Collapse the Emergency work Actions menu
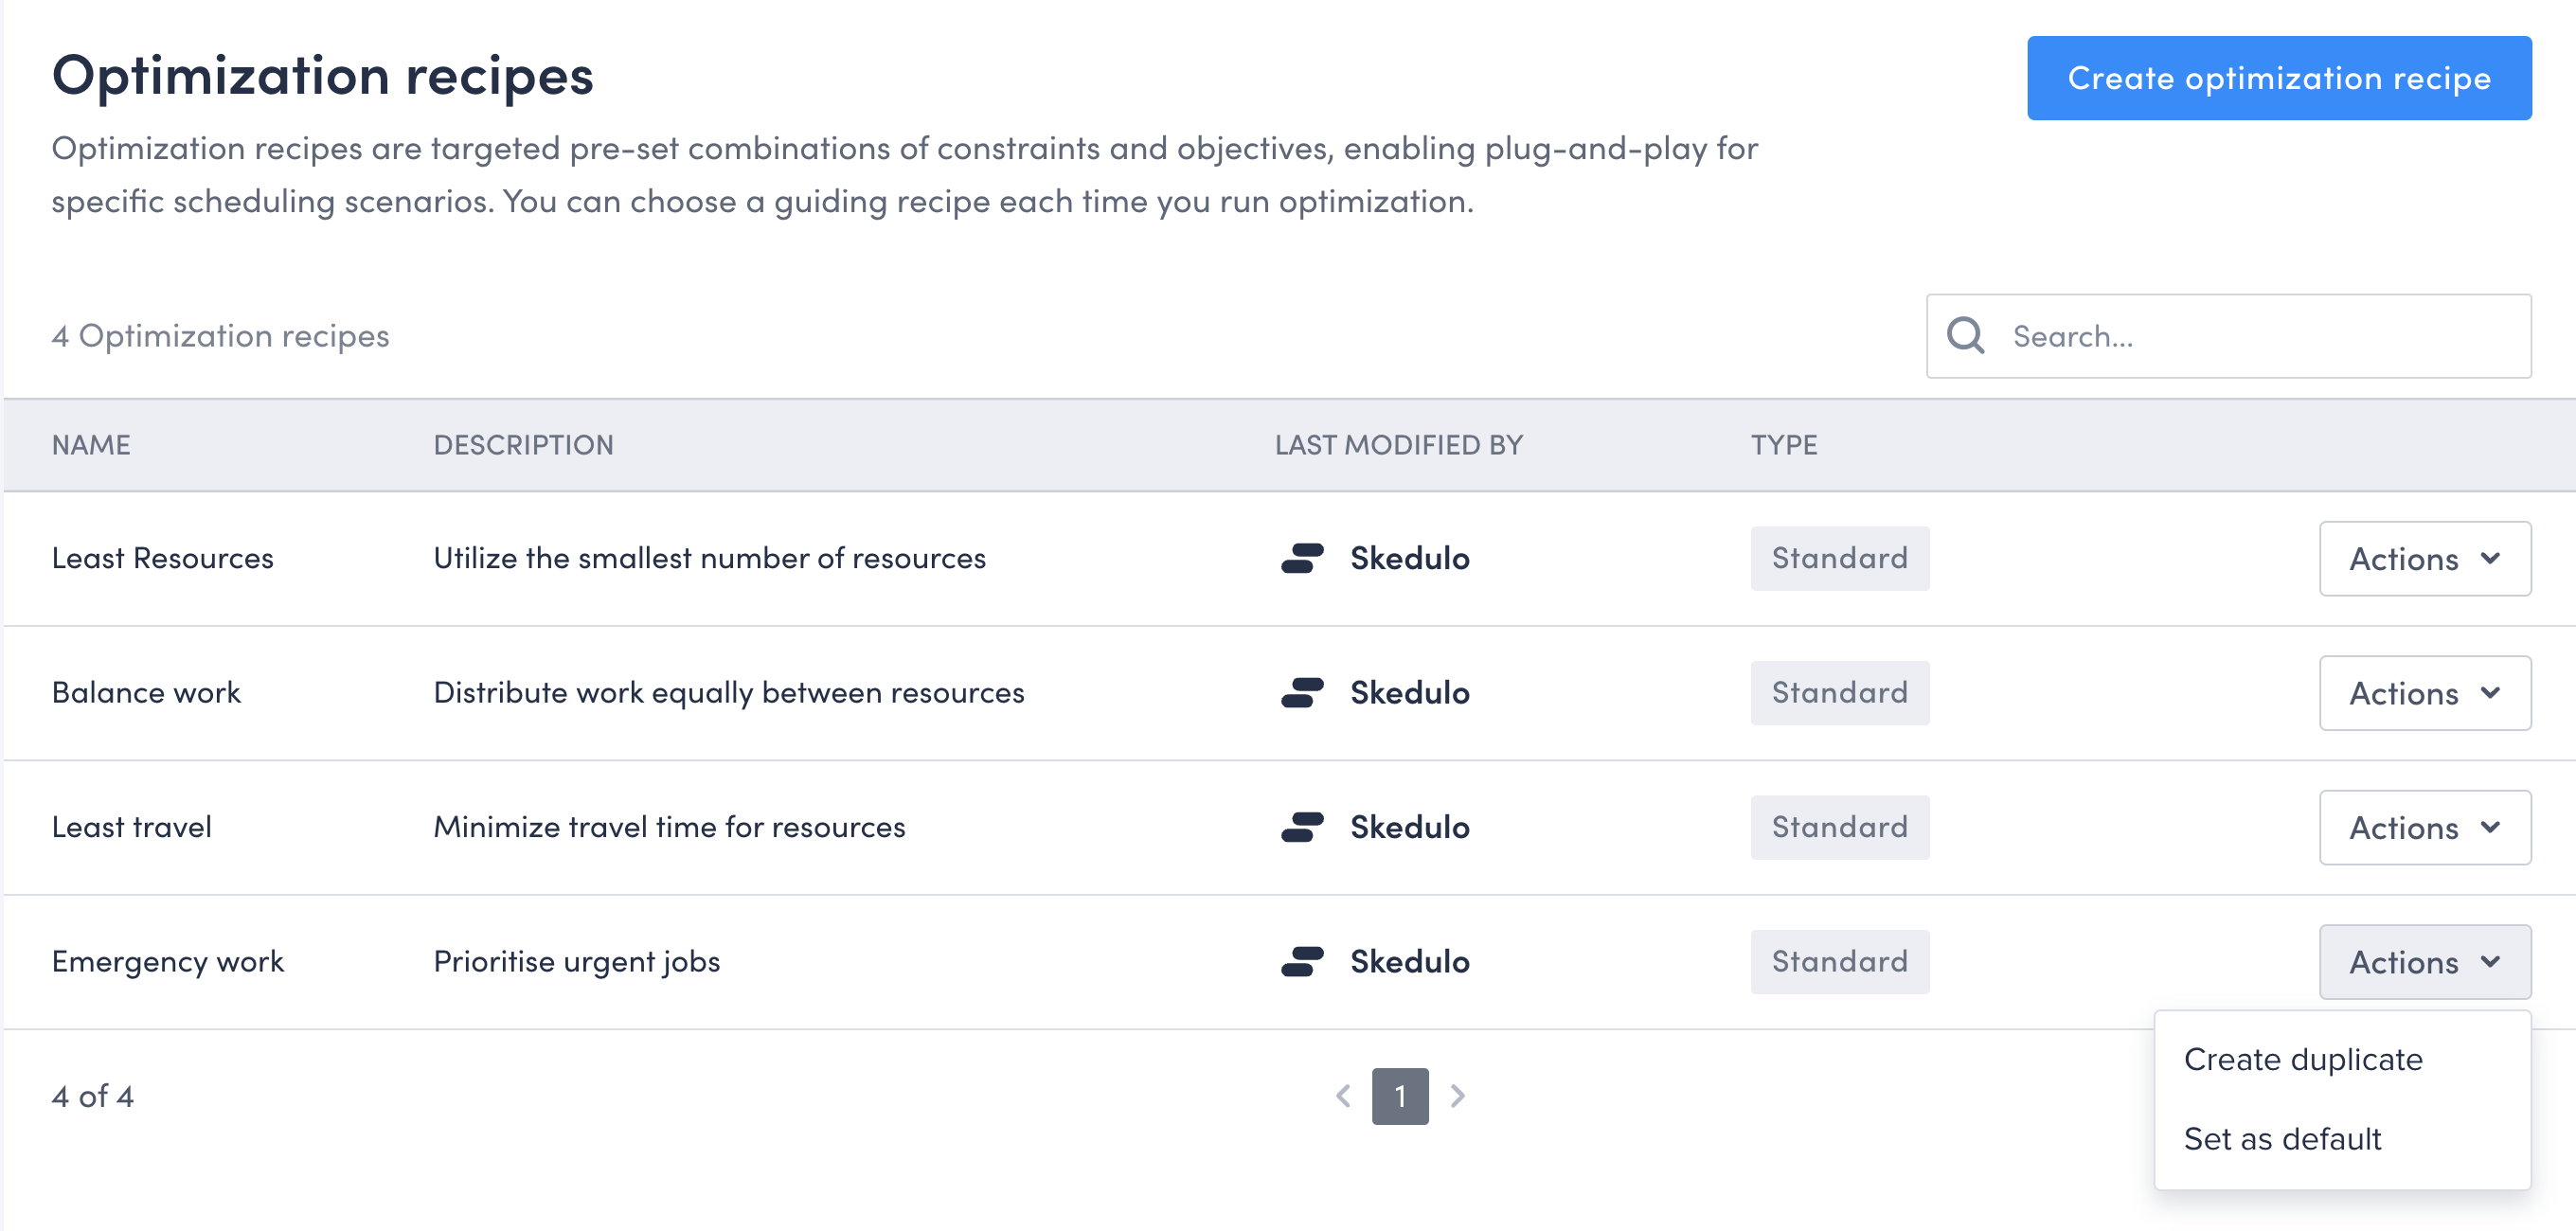 (2425, 961)
